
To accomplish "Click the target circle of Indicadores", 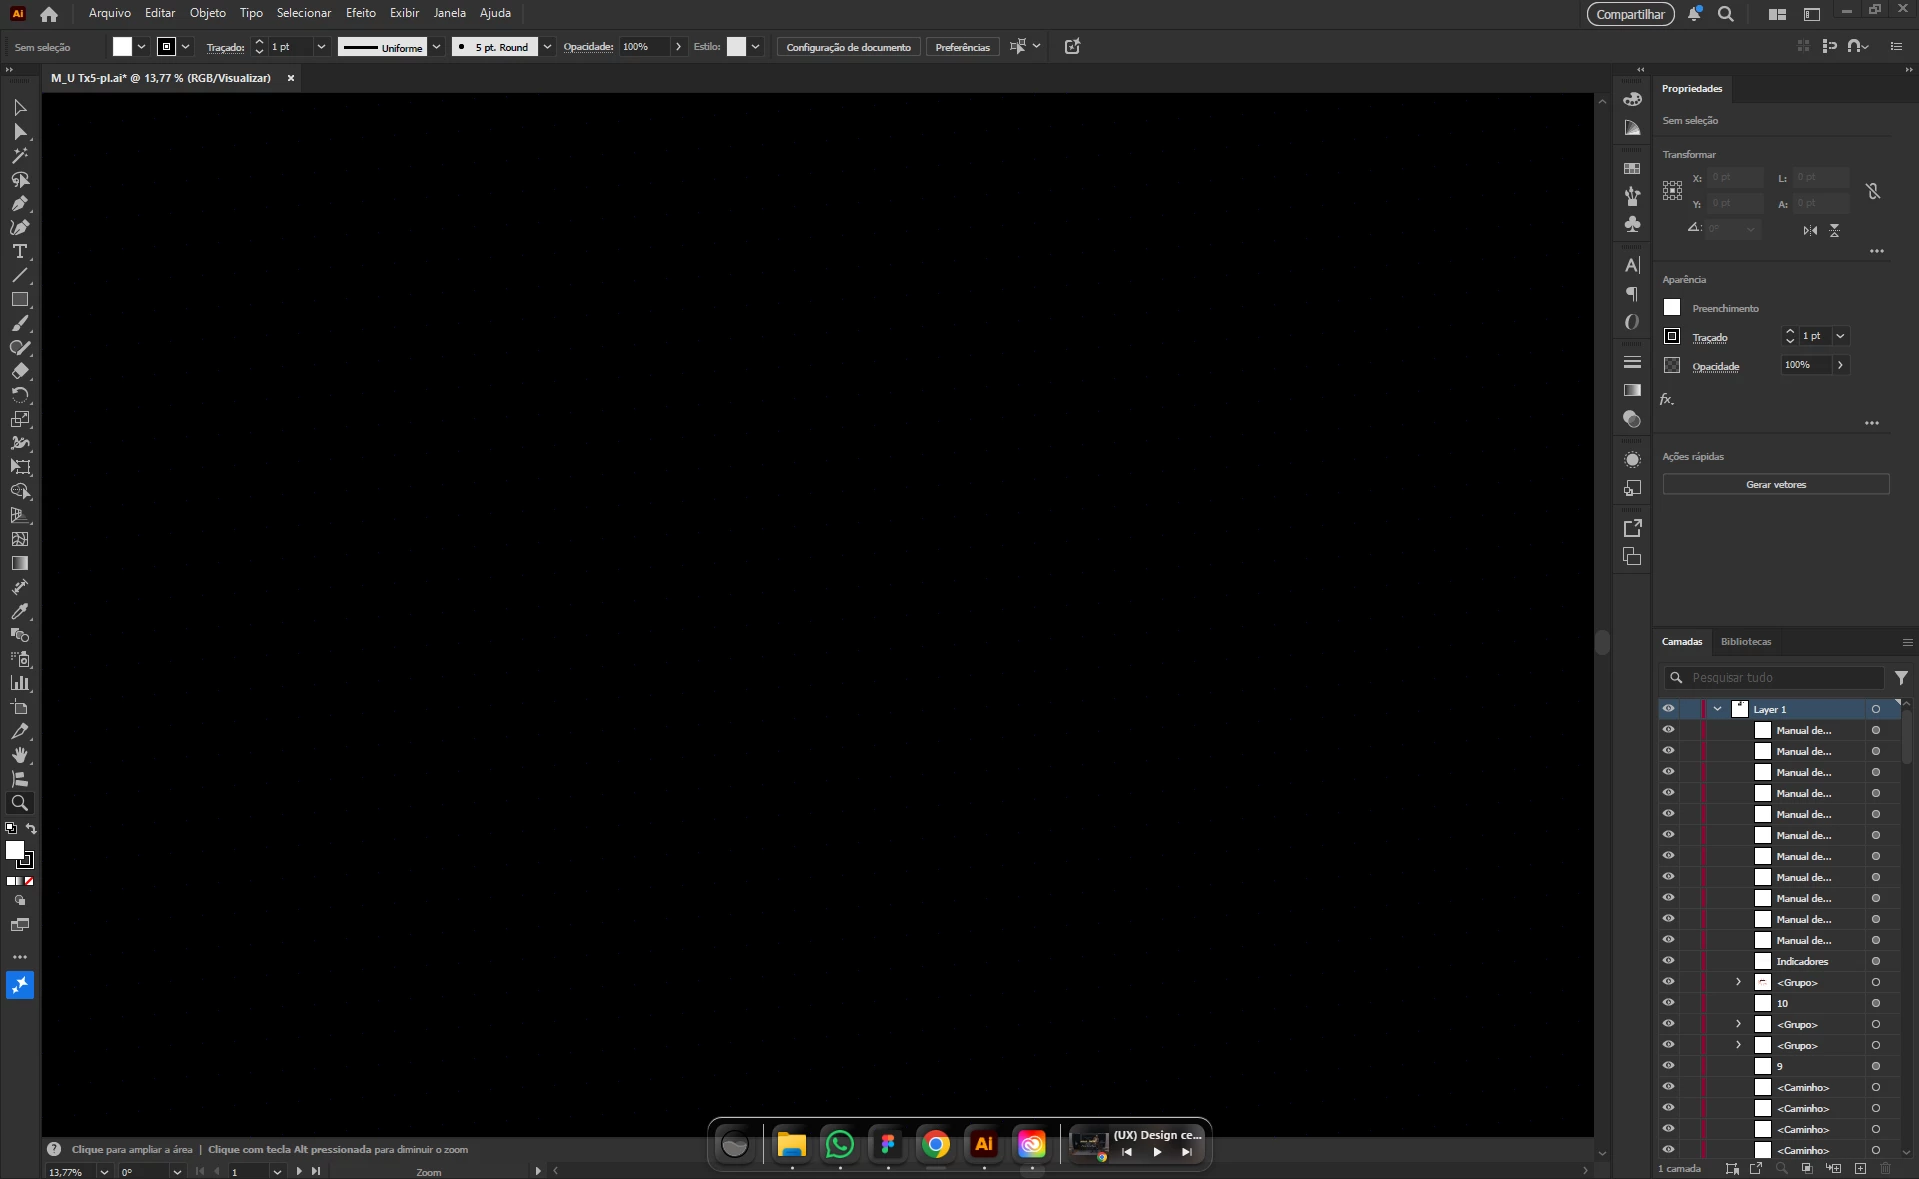I will (x=1876, y=961).
